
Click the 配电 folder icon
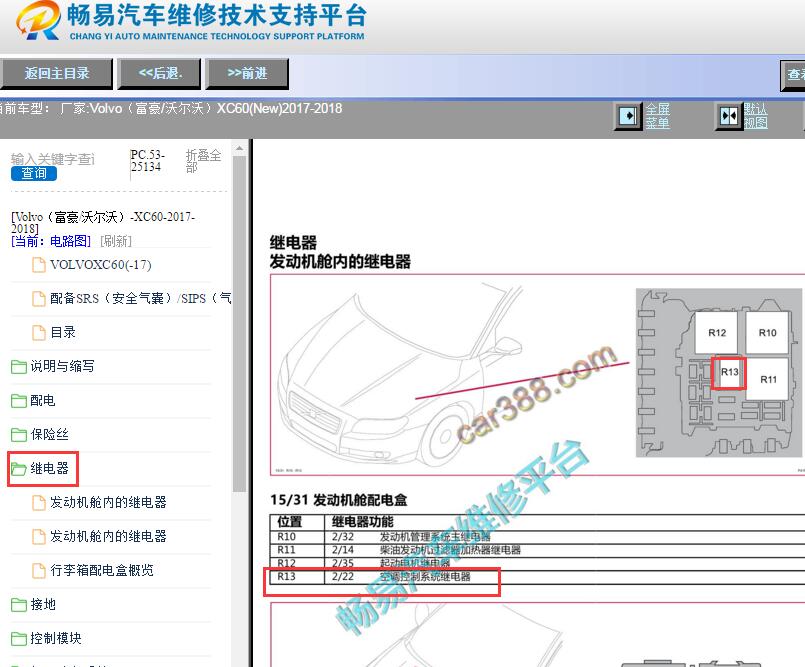(x=19, y=401)
